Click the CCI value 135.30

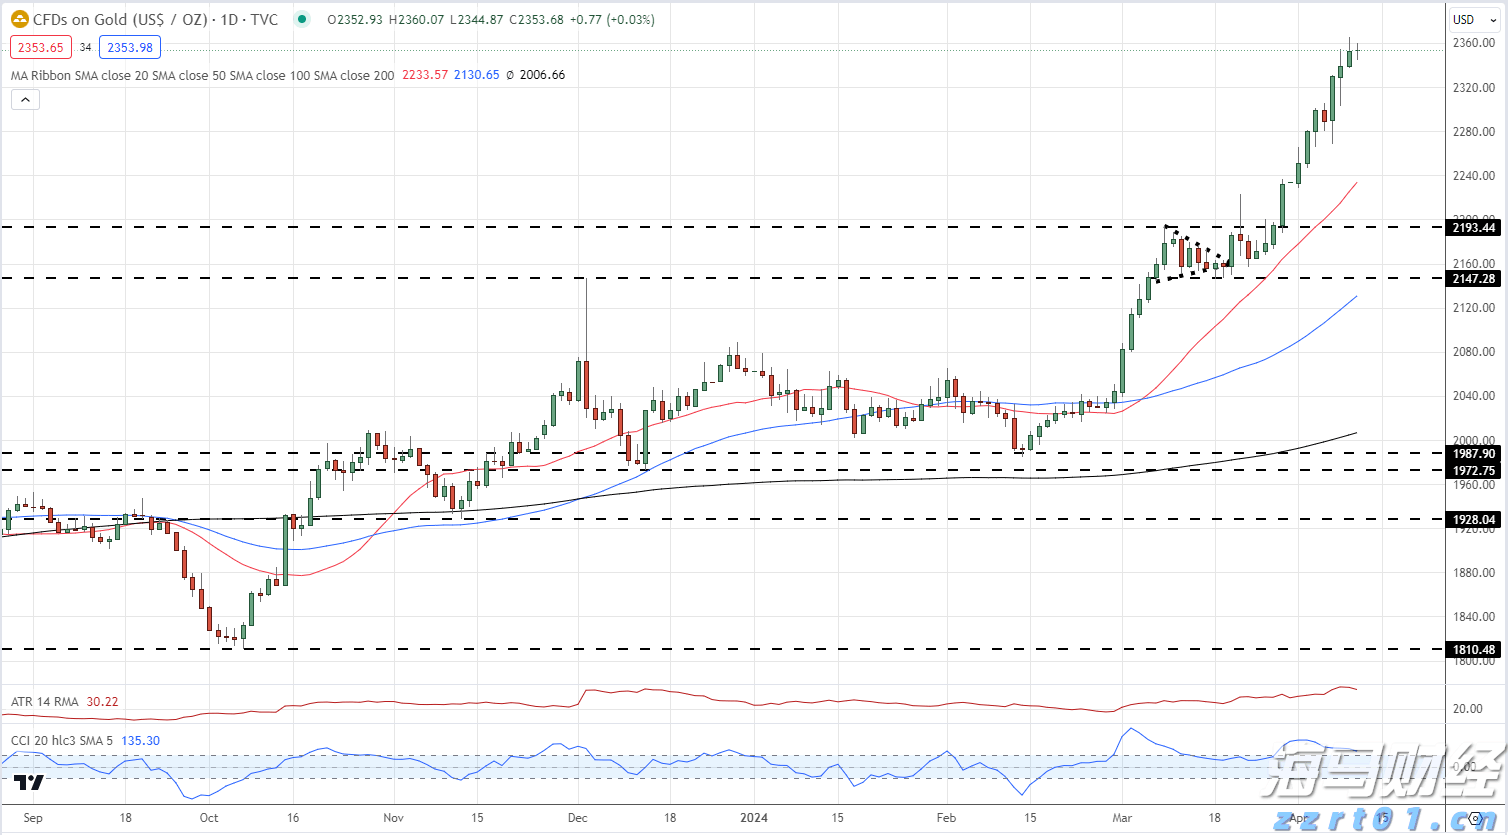[141, 741]
